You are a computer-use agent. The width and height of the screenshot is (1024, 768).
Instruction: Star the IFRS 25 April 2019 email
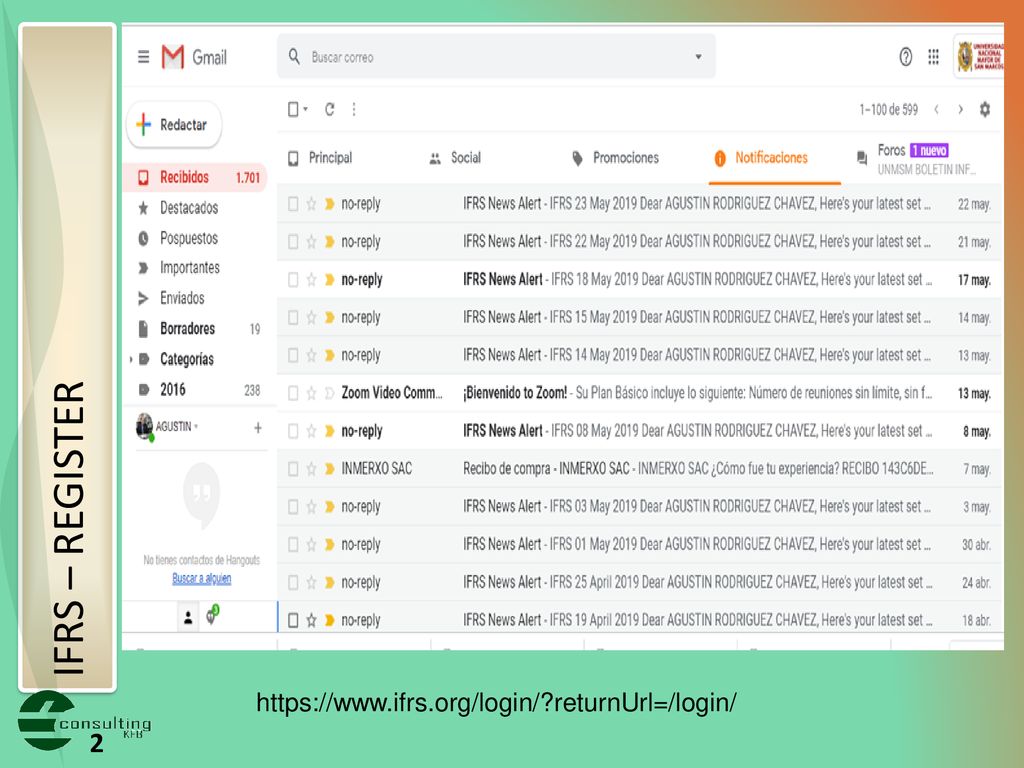click(312, 583)
